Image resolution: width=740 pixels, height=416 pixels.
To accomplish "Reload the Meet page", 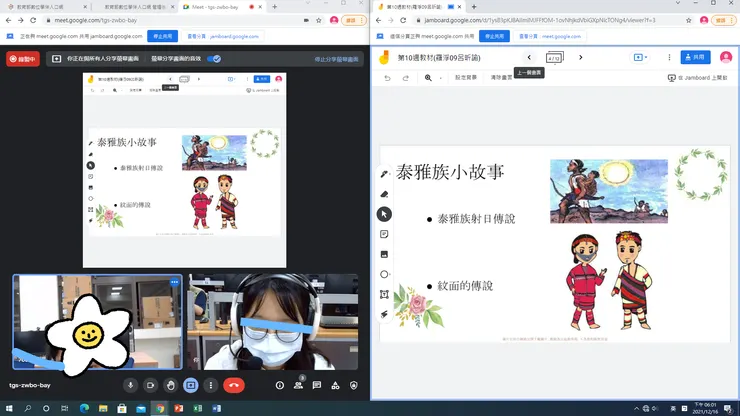I will pyautogui.click(x=33, y=20).
